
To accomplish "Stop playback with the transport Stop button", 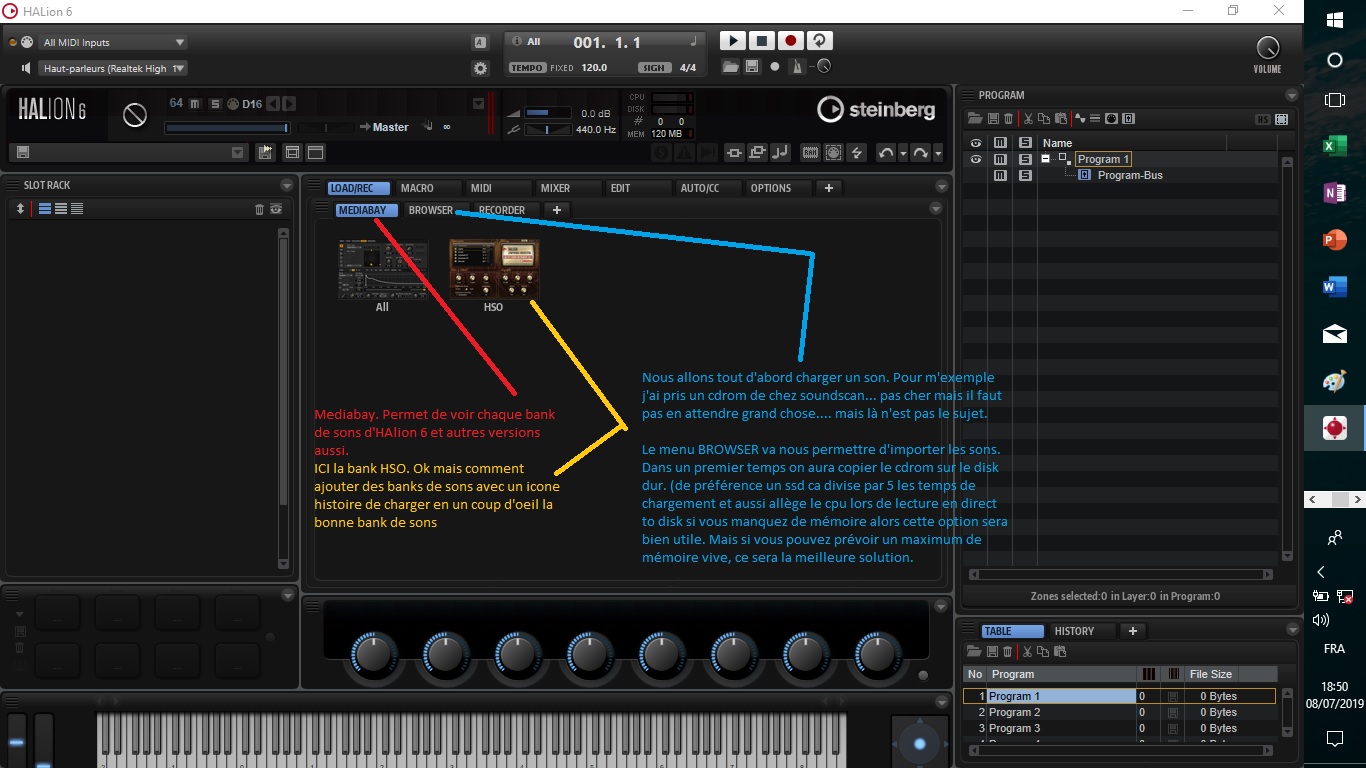I will [x=762, y=41].
